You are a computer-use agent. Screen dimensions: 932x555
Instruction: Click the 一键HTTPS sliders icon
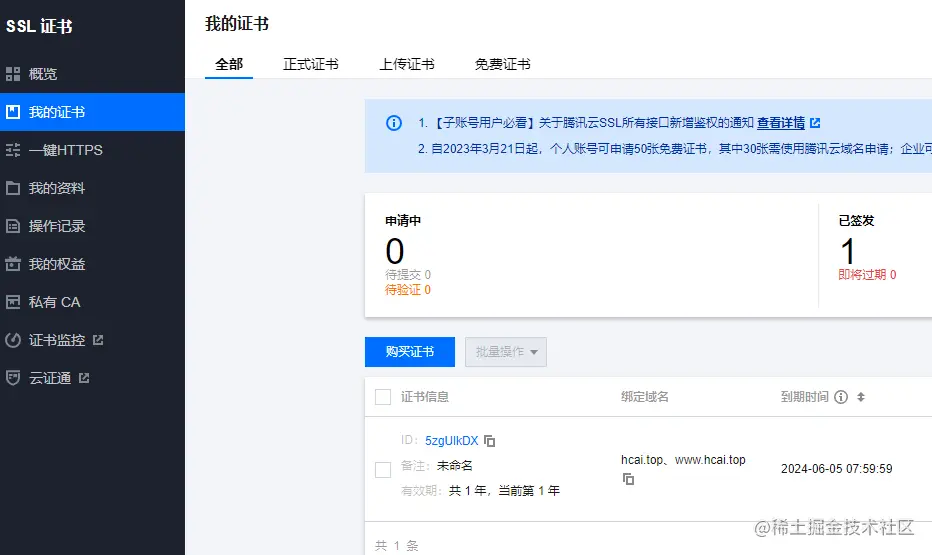pos(13,150)
